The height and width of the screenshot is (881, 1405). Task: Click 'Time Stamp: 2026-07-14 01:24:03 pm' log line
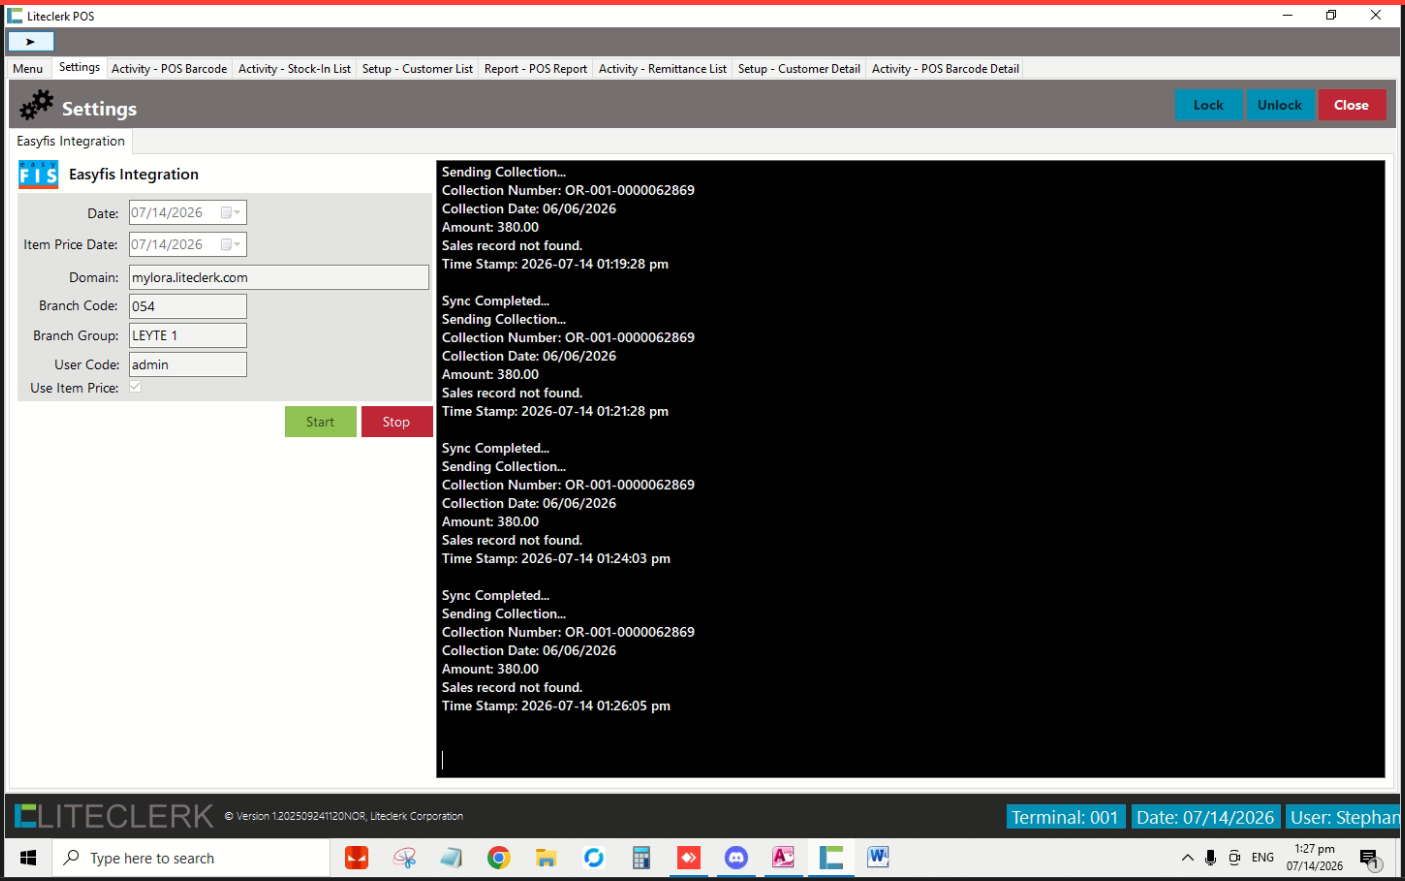[556, 558]
